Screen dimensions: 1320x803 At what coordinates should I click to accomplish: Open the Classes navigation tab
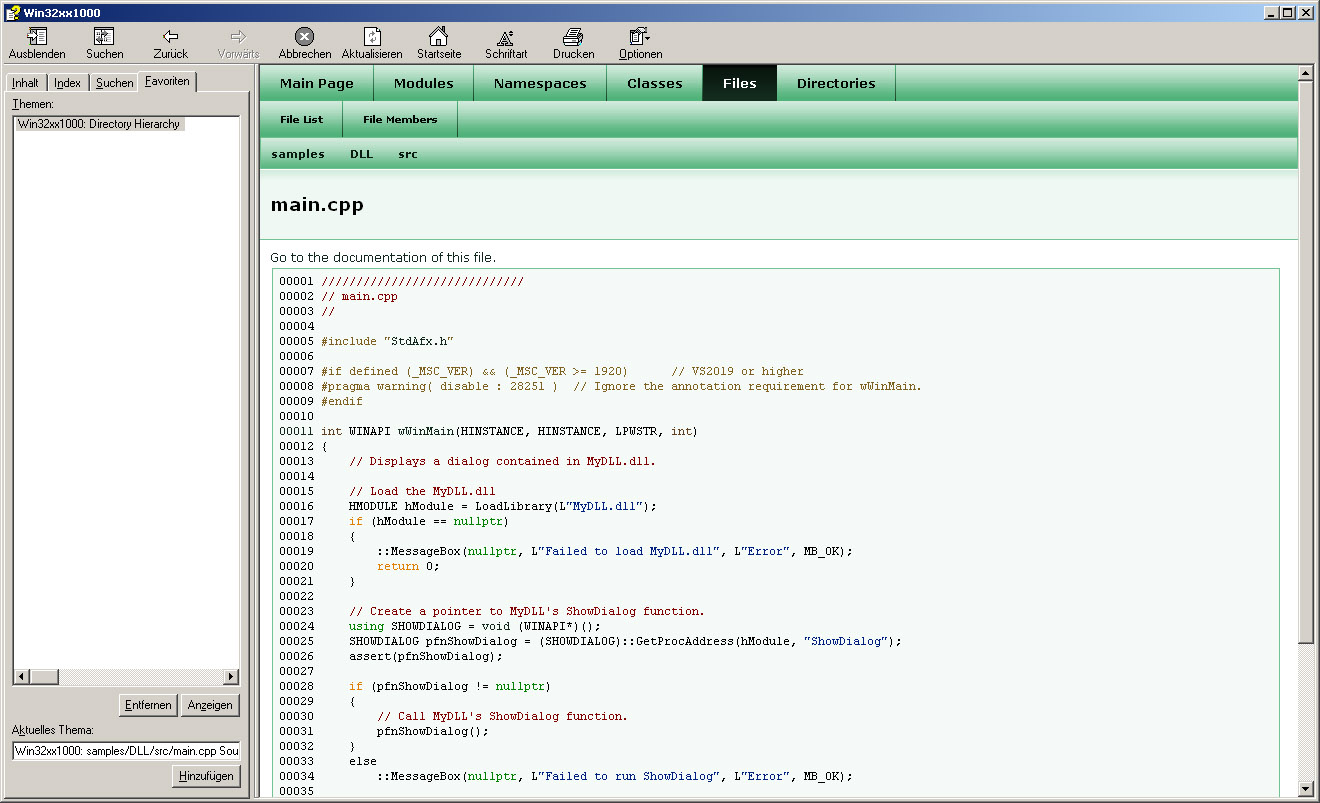tap(654, 84)
